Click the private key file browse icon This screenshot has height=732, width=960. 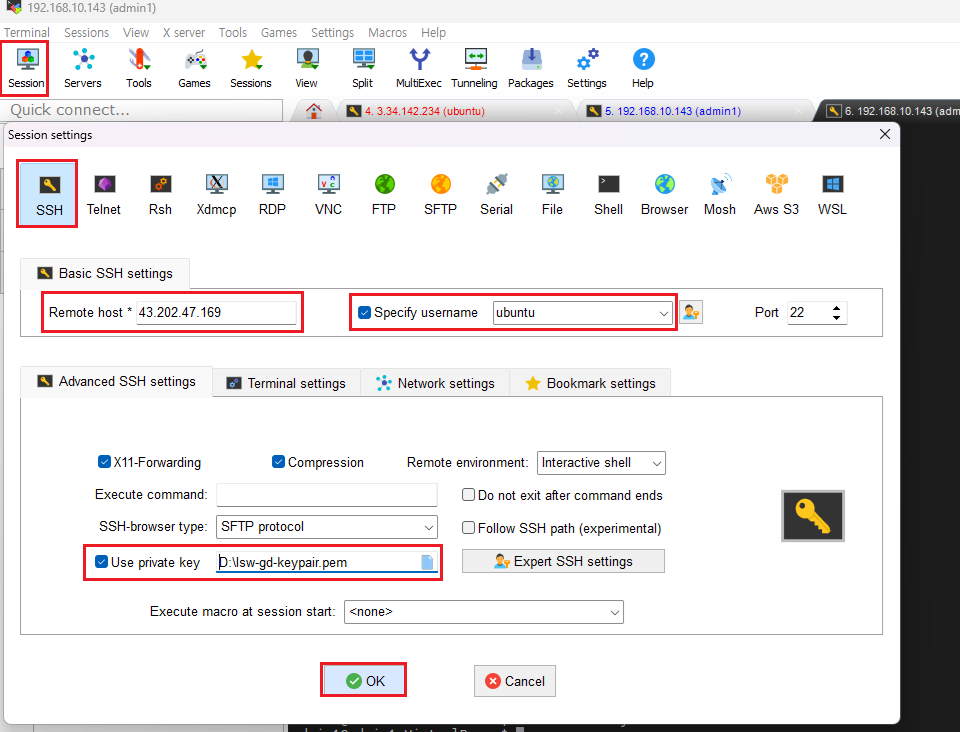pyautogui.click(x=427, y=562)
